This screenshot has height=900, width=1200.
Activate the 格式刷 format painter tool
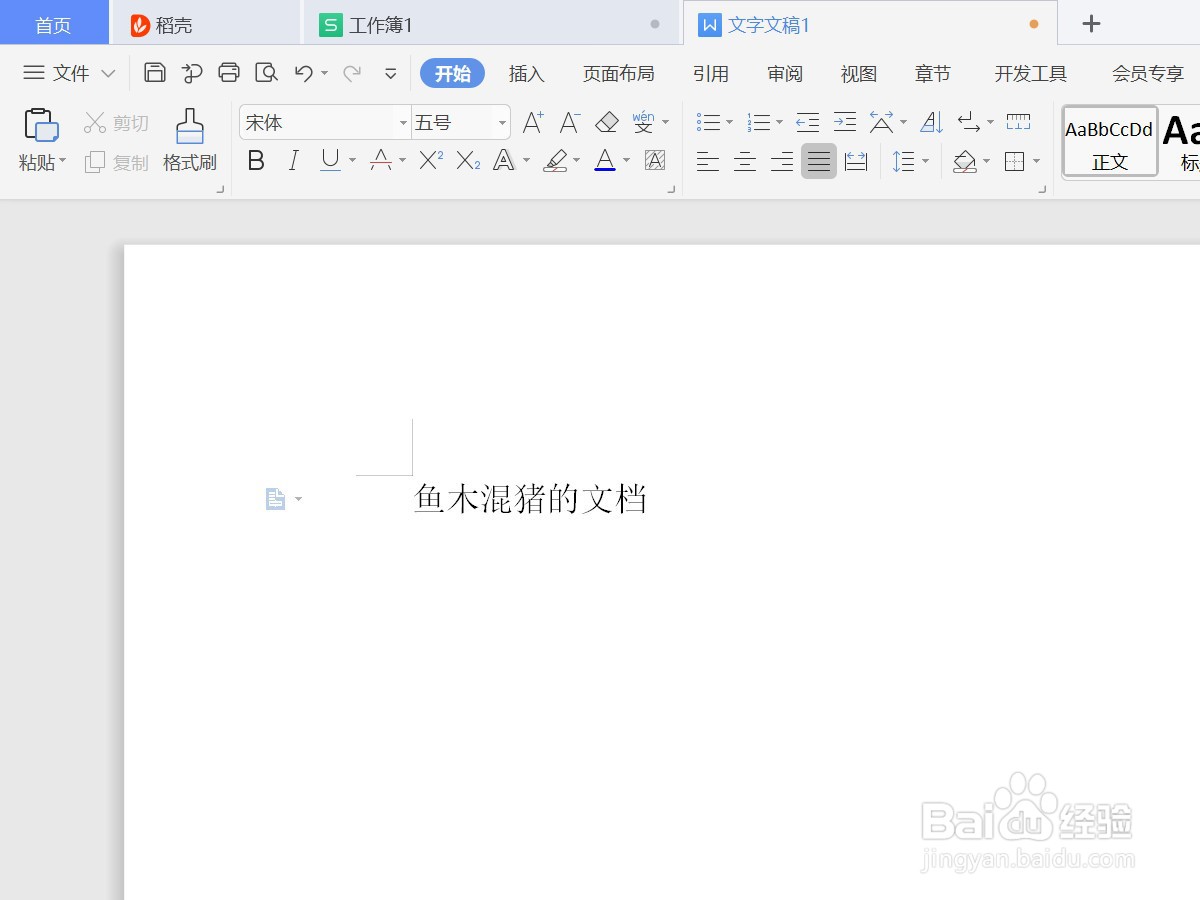[189, 140]
